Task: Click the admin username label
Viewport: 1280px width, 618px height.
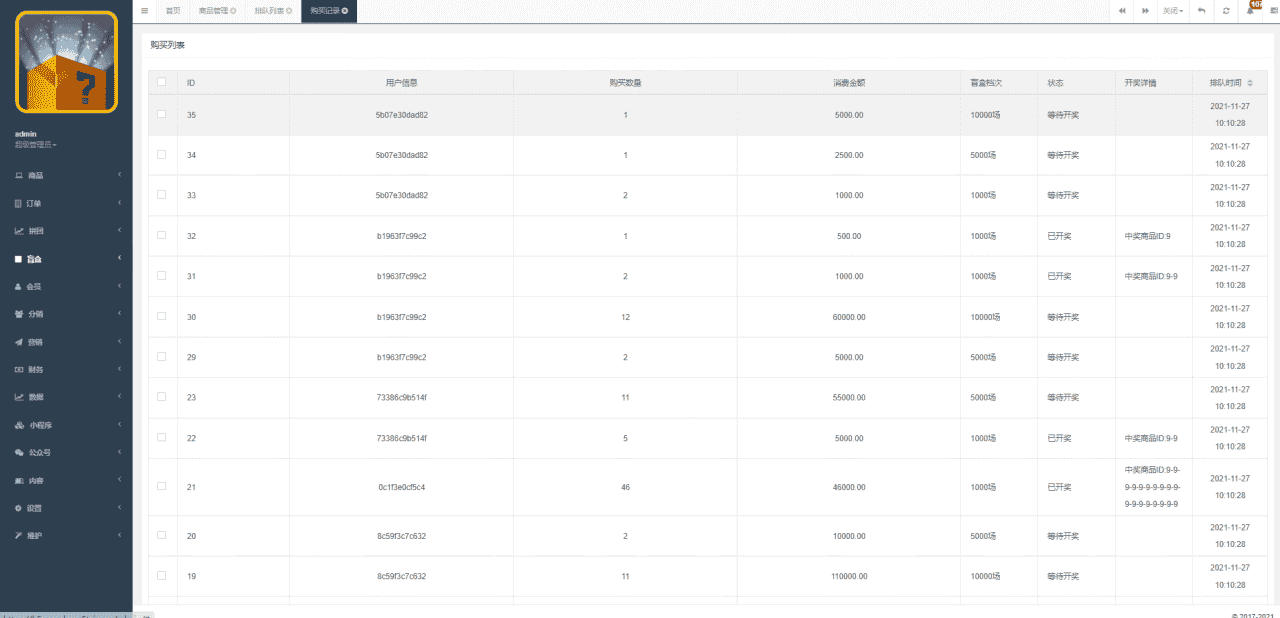Action: click(26, 133)
